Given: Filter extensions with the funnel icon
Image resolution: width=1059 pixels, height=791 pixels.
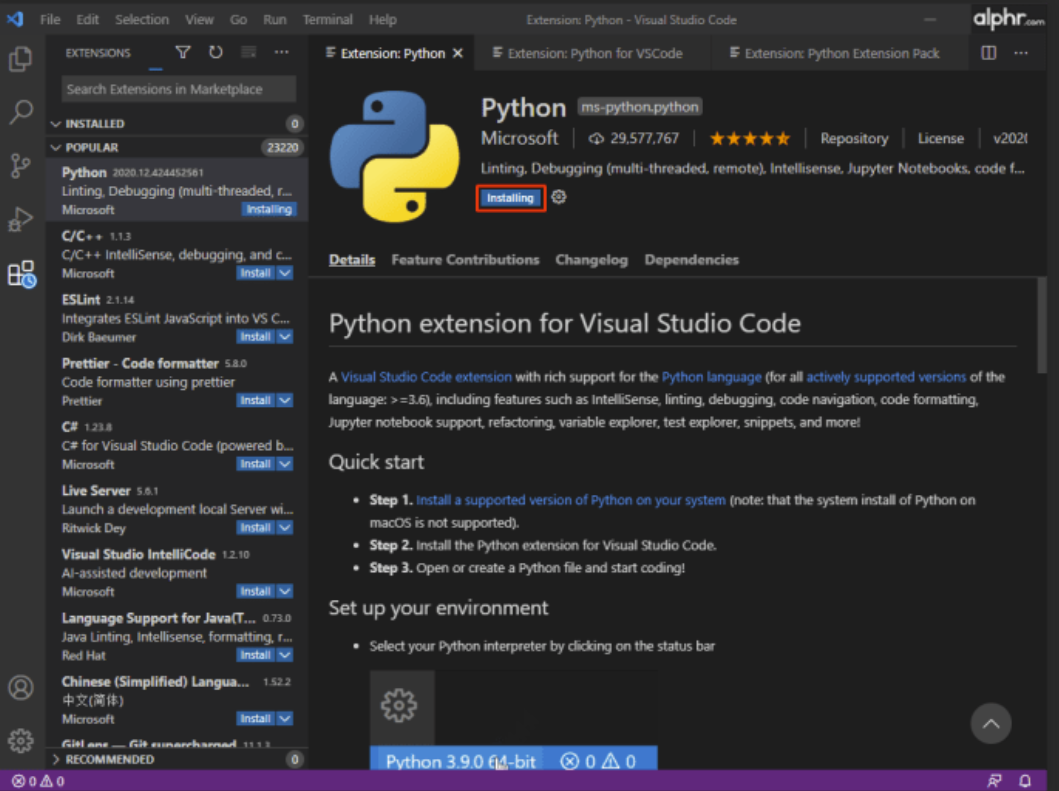Looking at the screenshot, I should (183, 53).
